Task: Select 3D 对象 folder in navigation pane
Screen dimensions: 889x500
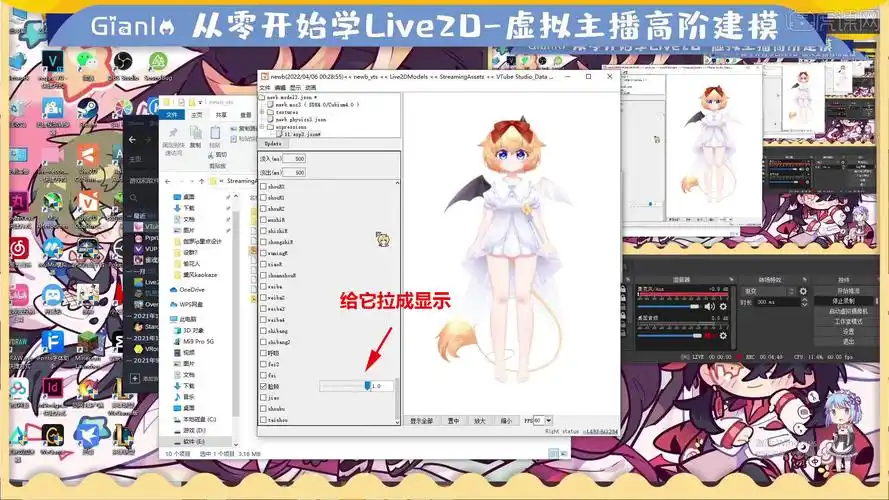Action: 188,330
